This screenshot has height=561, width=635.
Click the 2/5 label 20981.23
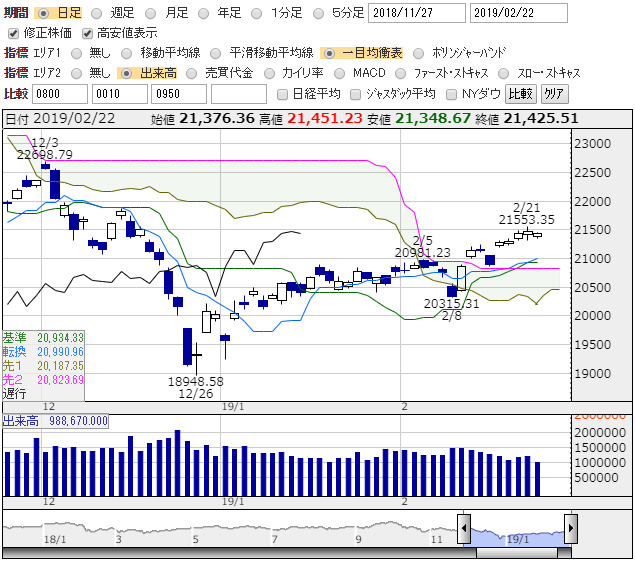click(423, 253)
